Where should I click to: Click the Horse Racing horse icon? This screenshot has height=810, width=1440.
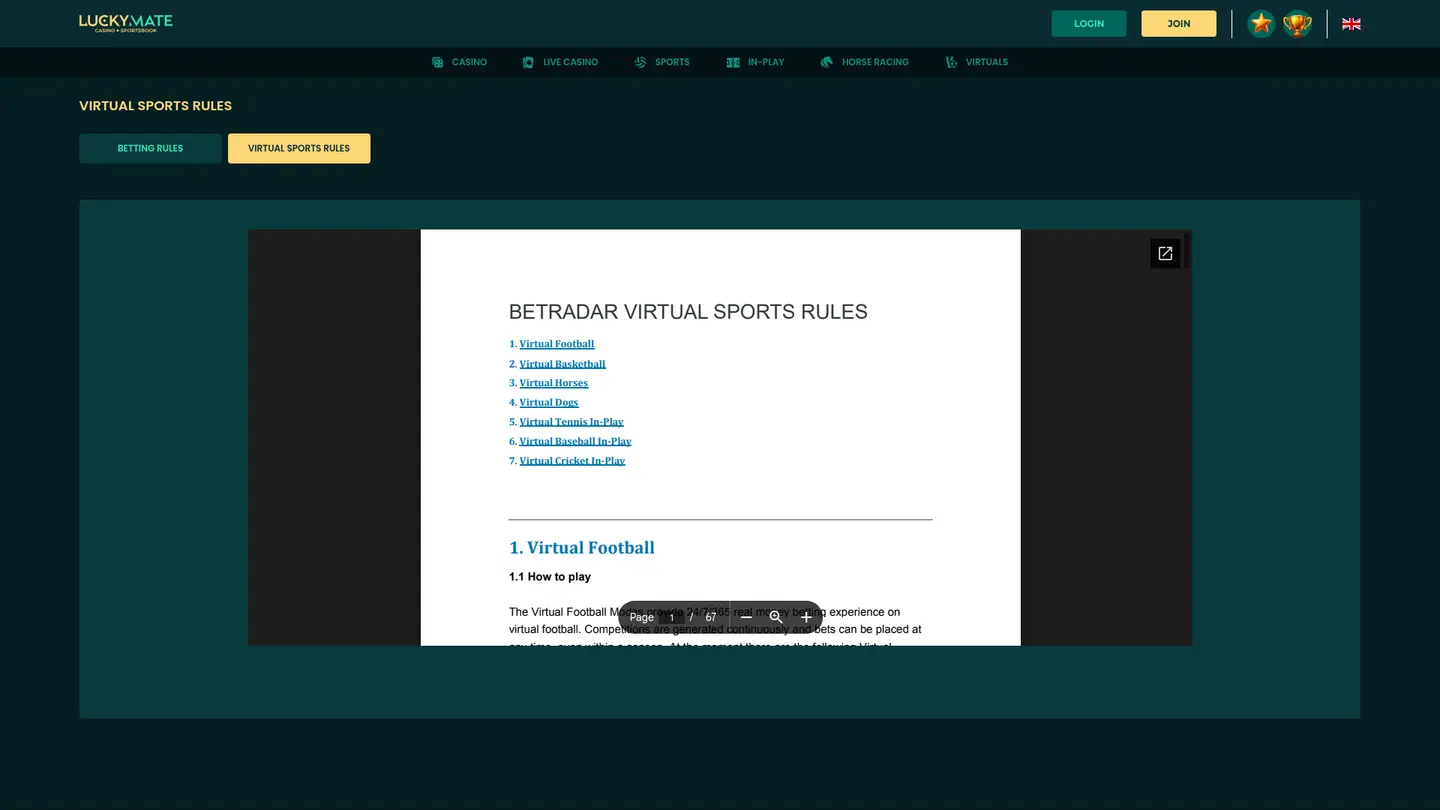(826, 62)
